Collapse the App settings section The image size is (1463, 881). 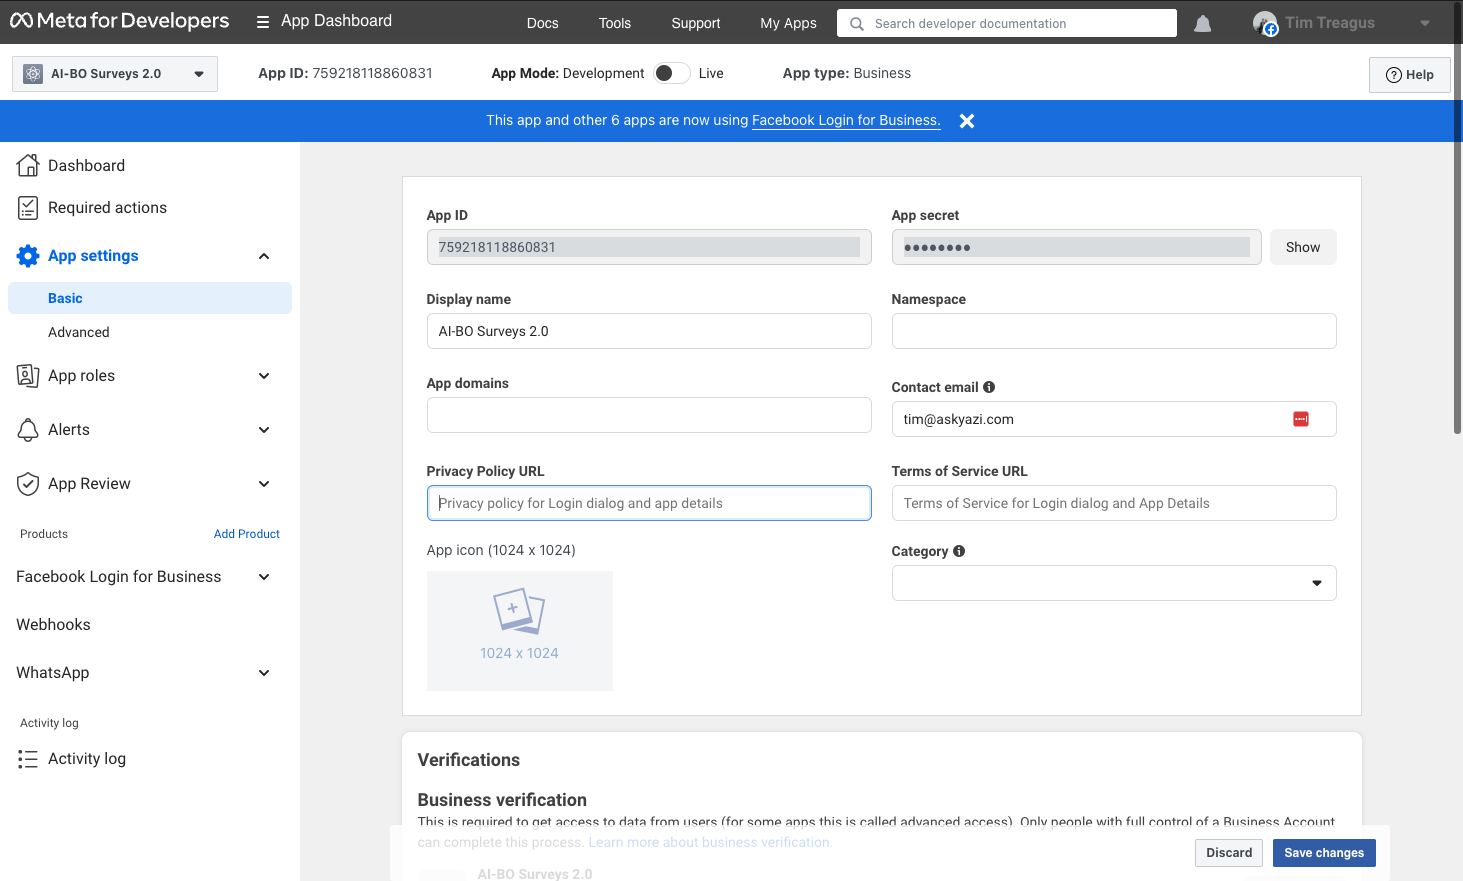[264, 256]
